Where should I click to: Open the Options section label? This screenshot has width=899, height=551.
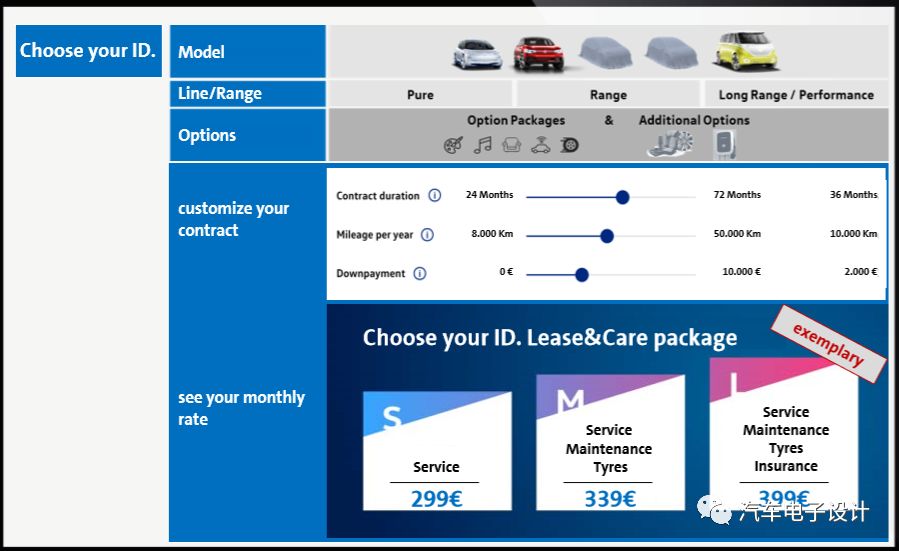click(248, 135)
